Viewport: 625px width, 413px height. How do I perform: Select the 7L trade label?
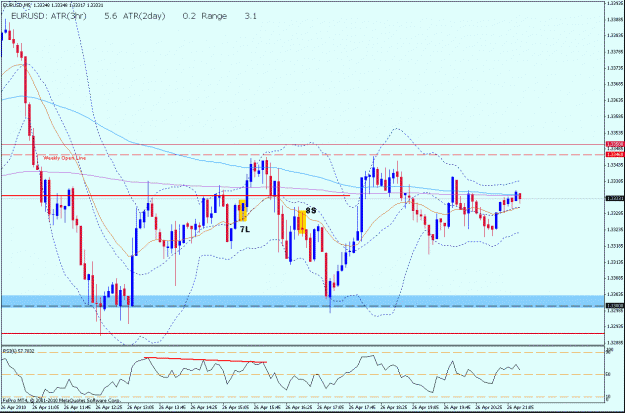tap(245, 229)
